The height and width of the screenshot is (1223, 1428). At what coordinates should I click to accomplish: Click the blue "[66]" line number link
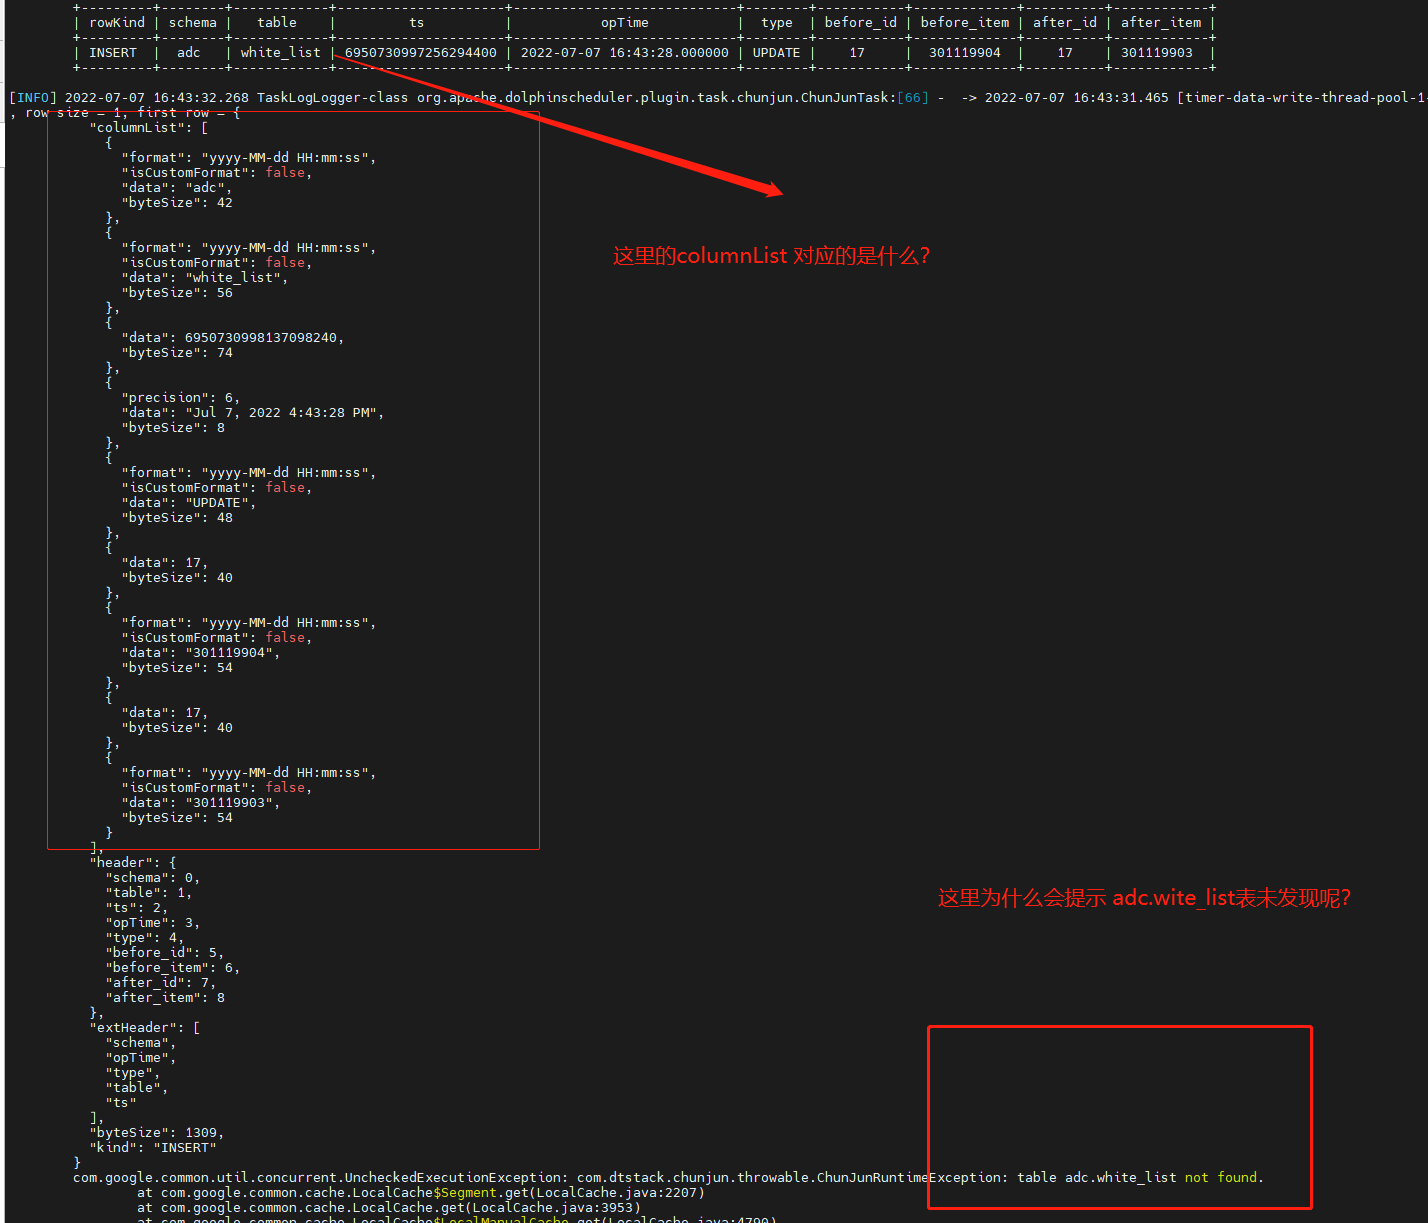click(x=911, y=97)
